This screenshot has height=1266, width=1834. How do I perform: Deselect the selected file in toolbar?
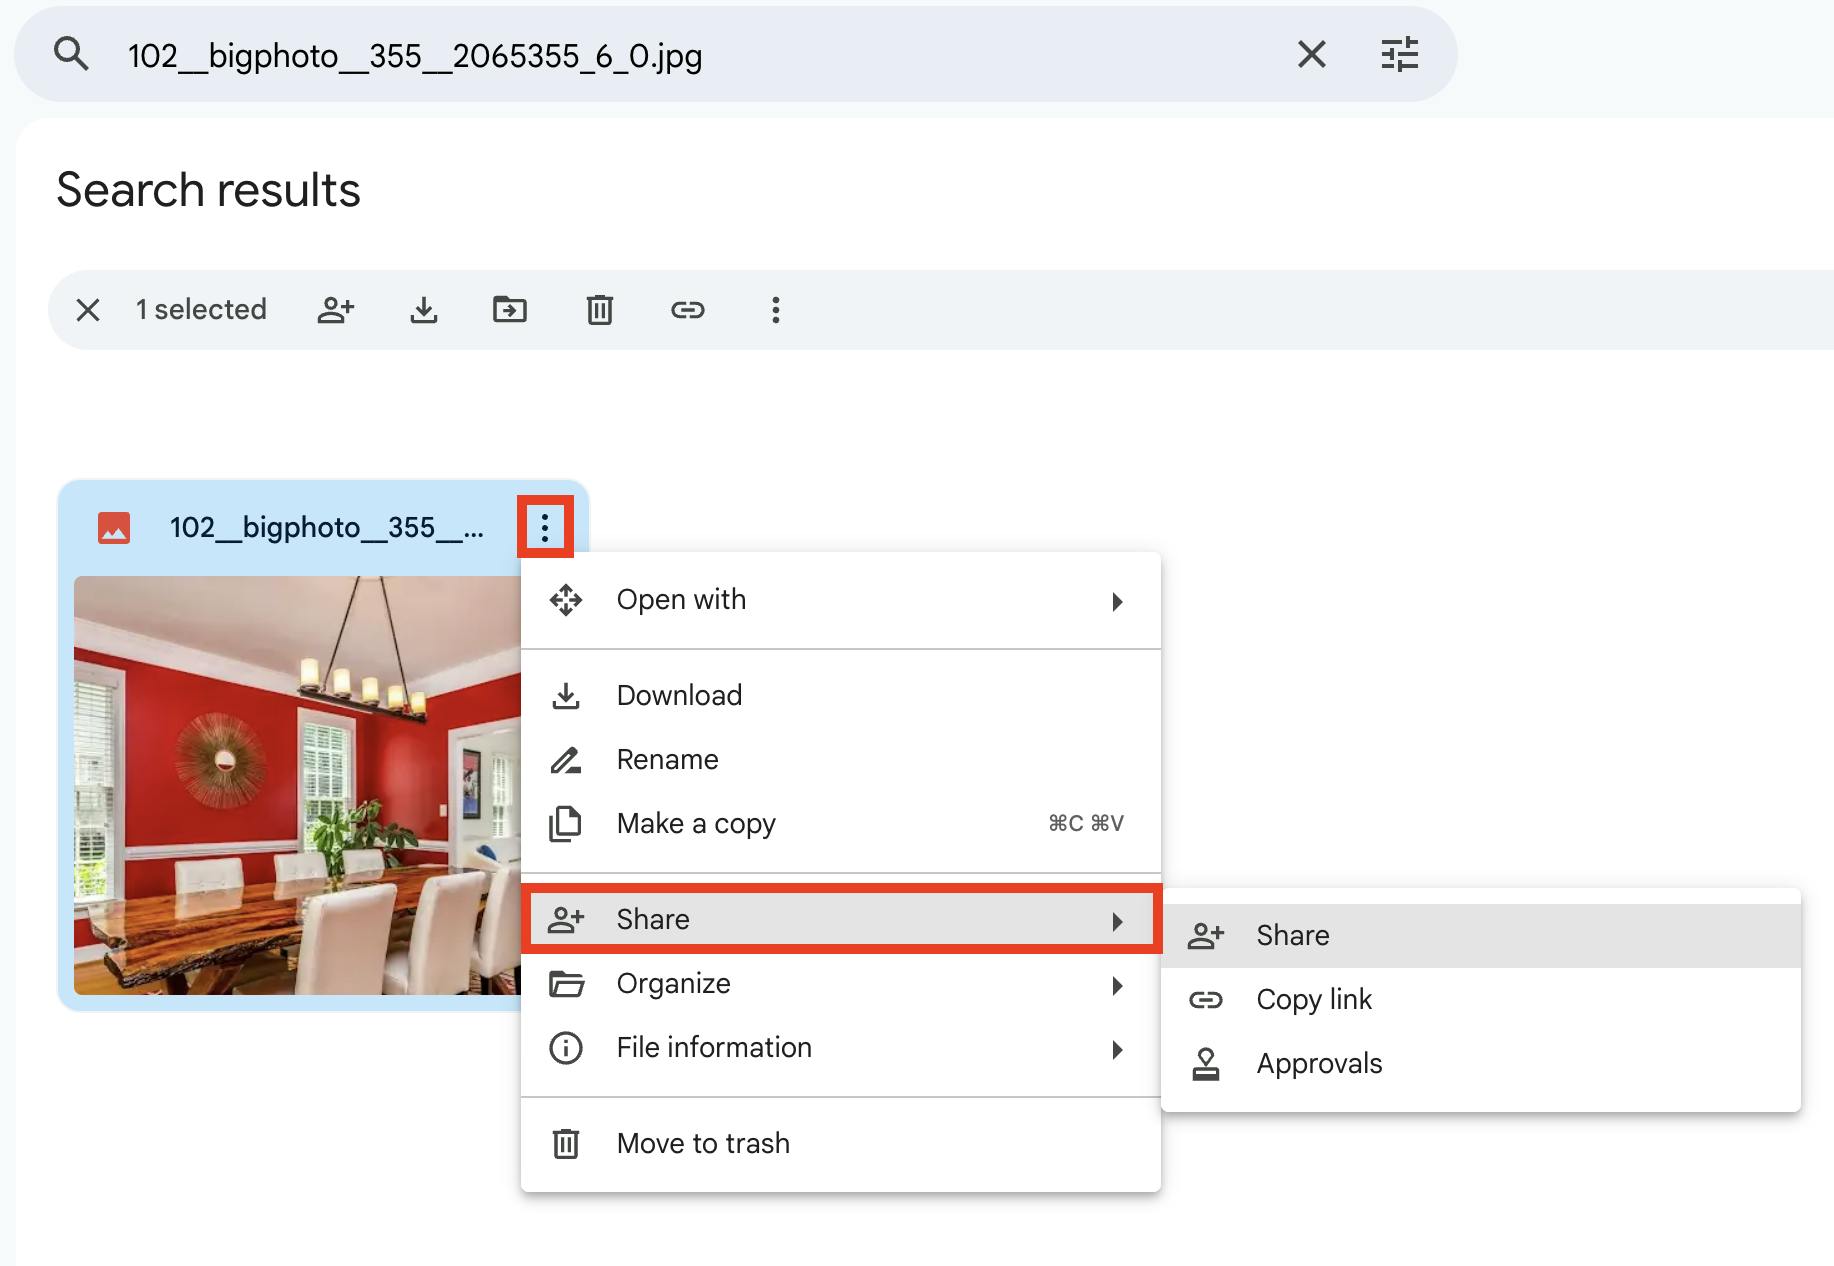click(88, 310)
